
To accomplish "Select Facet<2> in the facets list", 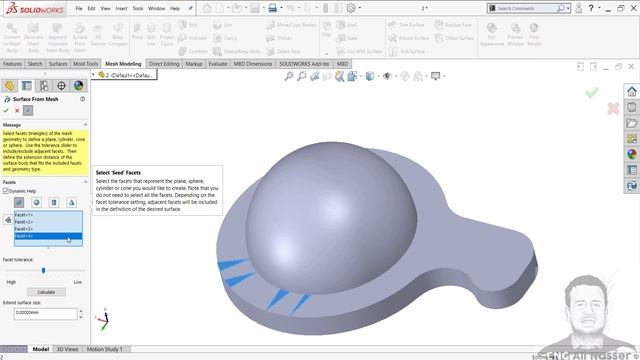I will click(x=48, y=222).
